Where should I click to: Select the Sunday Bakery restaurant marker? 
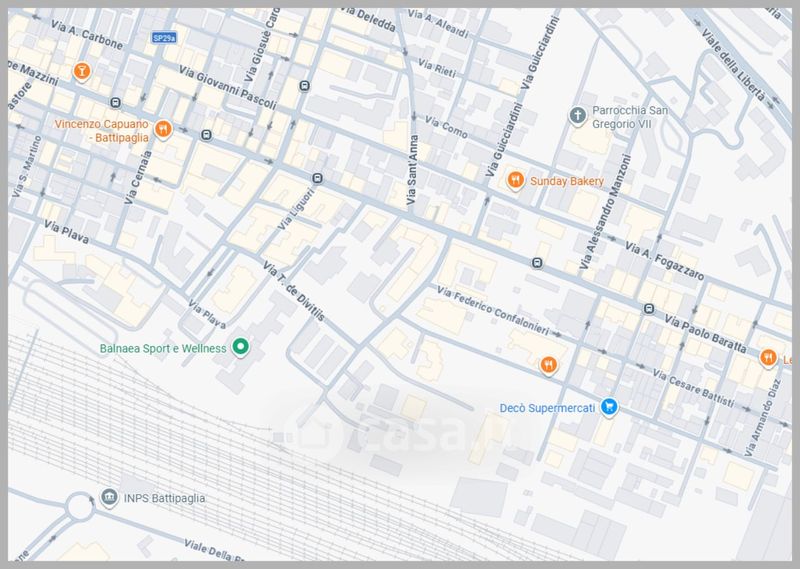coord(515,180)
